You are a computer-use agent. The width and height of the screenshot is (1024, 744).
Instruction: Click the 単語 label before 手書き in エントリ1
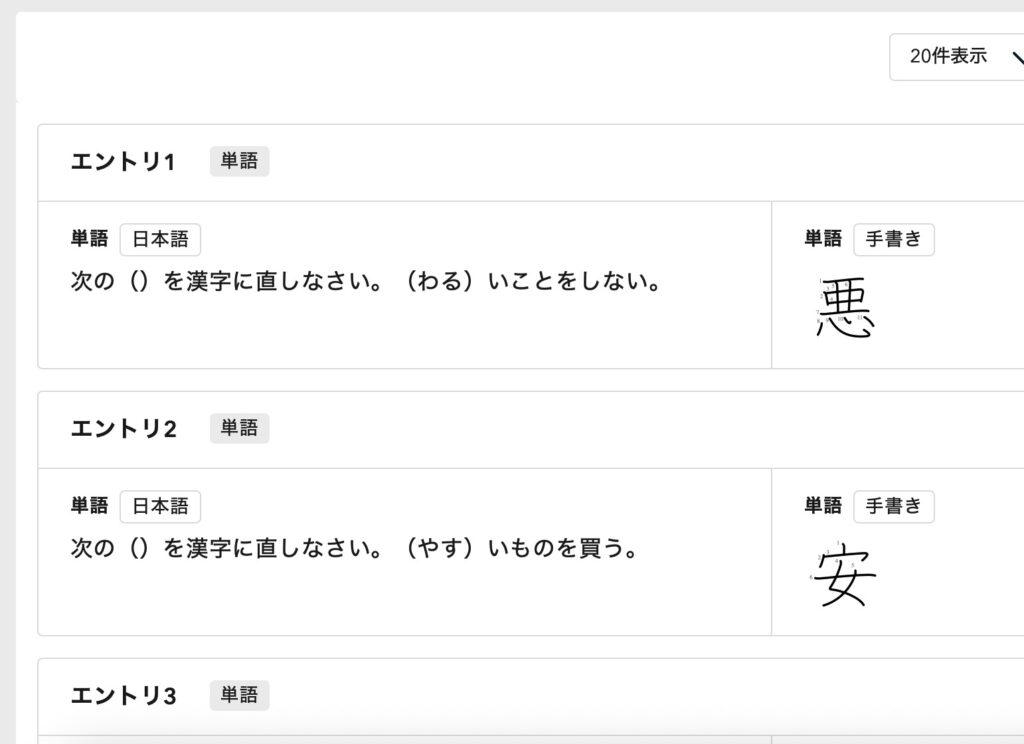(823, 240)
